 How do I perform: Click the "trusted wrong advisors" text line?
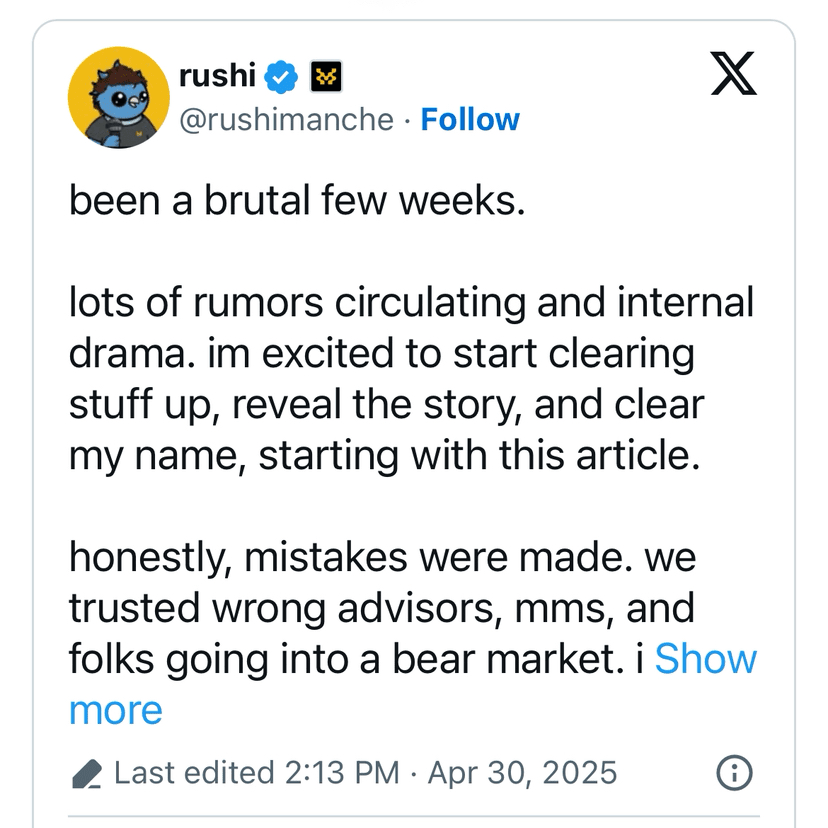pyautogui.click(x=381, y=608)
